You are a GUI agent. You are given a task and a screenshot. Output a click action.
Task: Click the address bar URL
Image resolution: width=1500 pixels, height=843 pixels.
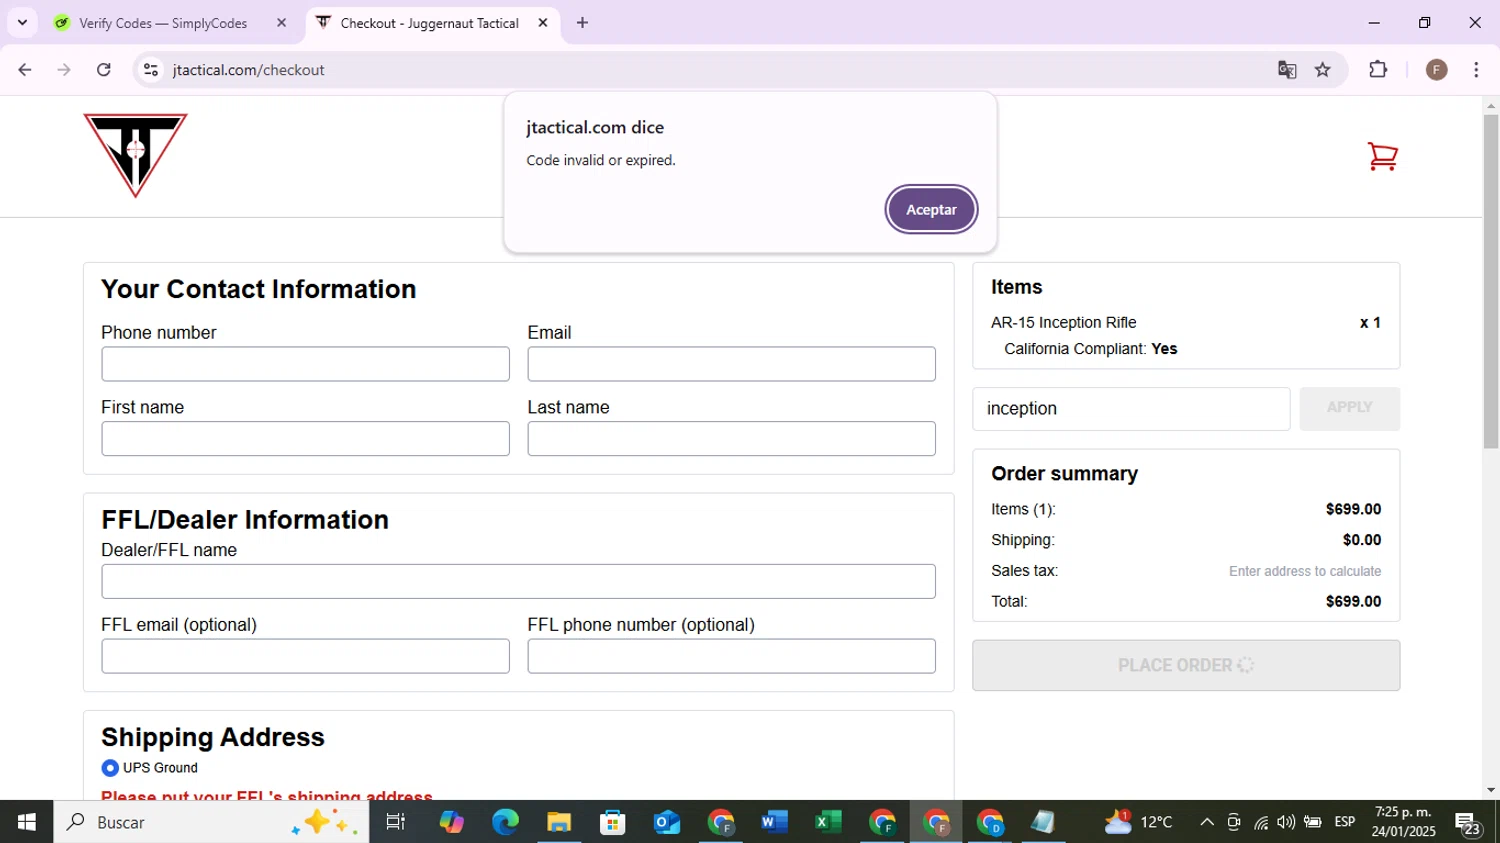(248, 70)
